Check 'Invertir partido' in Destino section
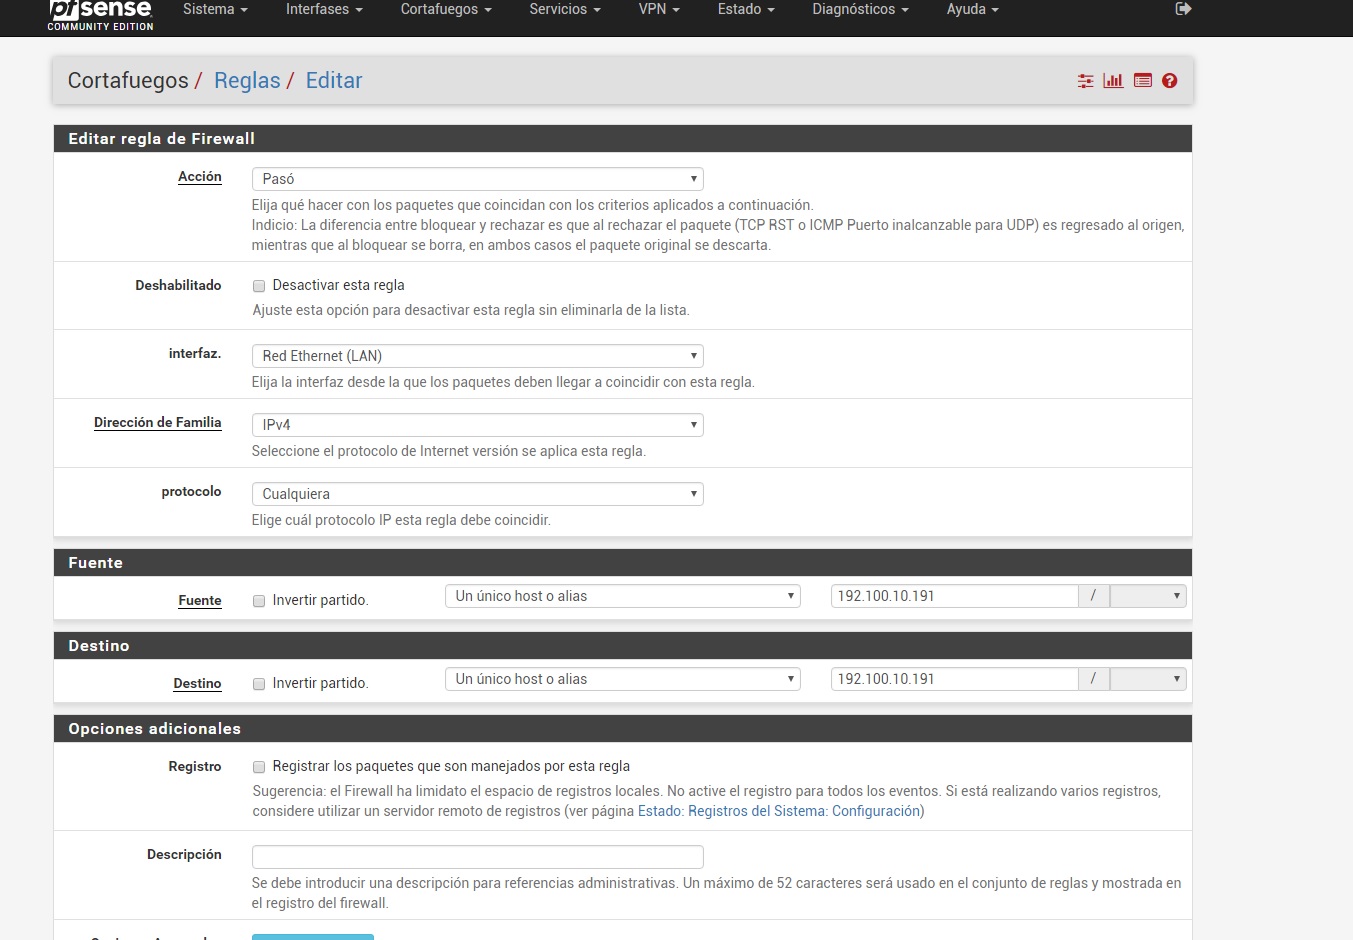Image resolution: width=1353 pixels, height=940 pixels. pos(259,684)
